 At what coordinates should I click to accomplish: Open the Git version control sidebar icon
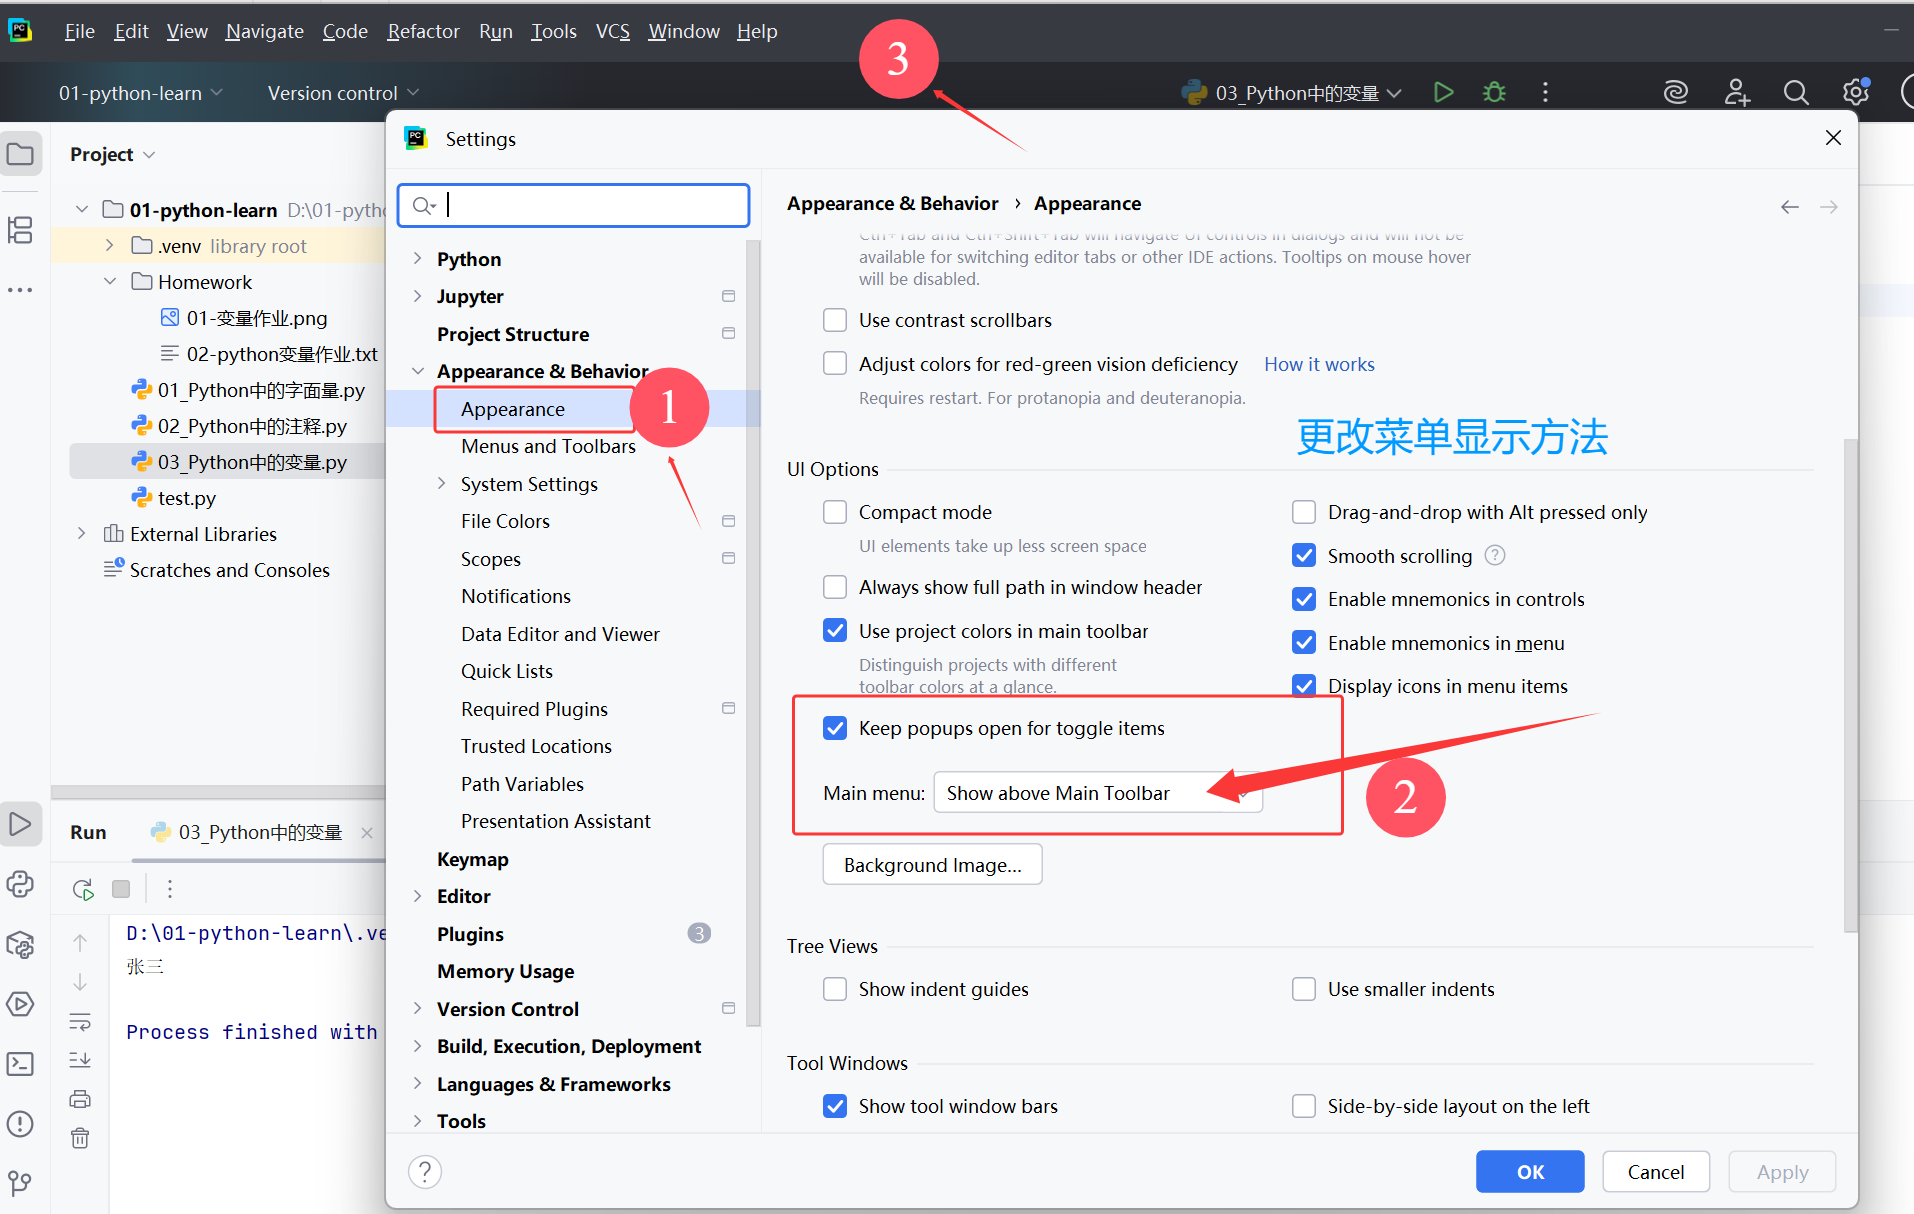point(20,1183)
